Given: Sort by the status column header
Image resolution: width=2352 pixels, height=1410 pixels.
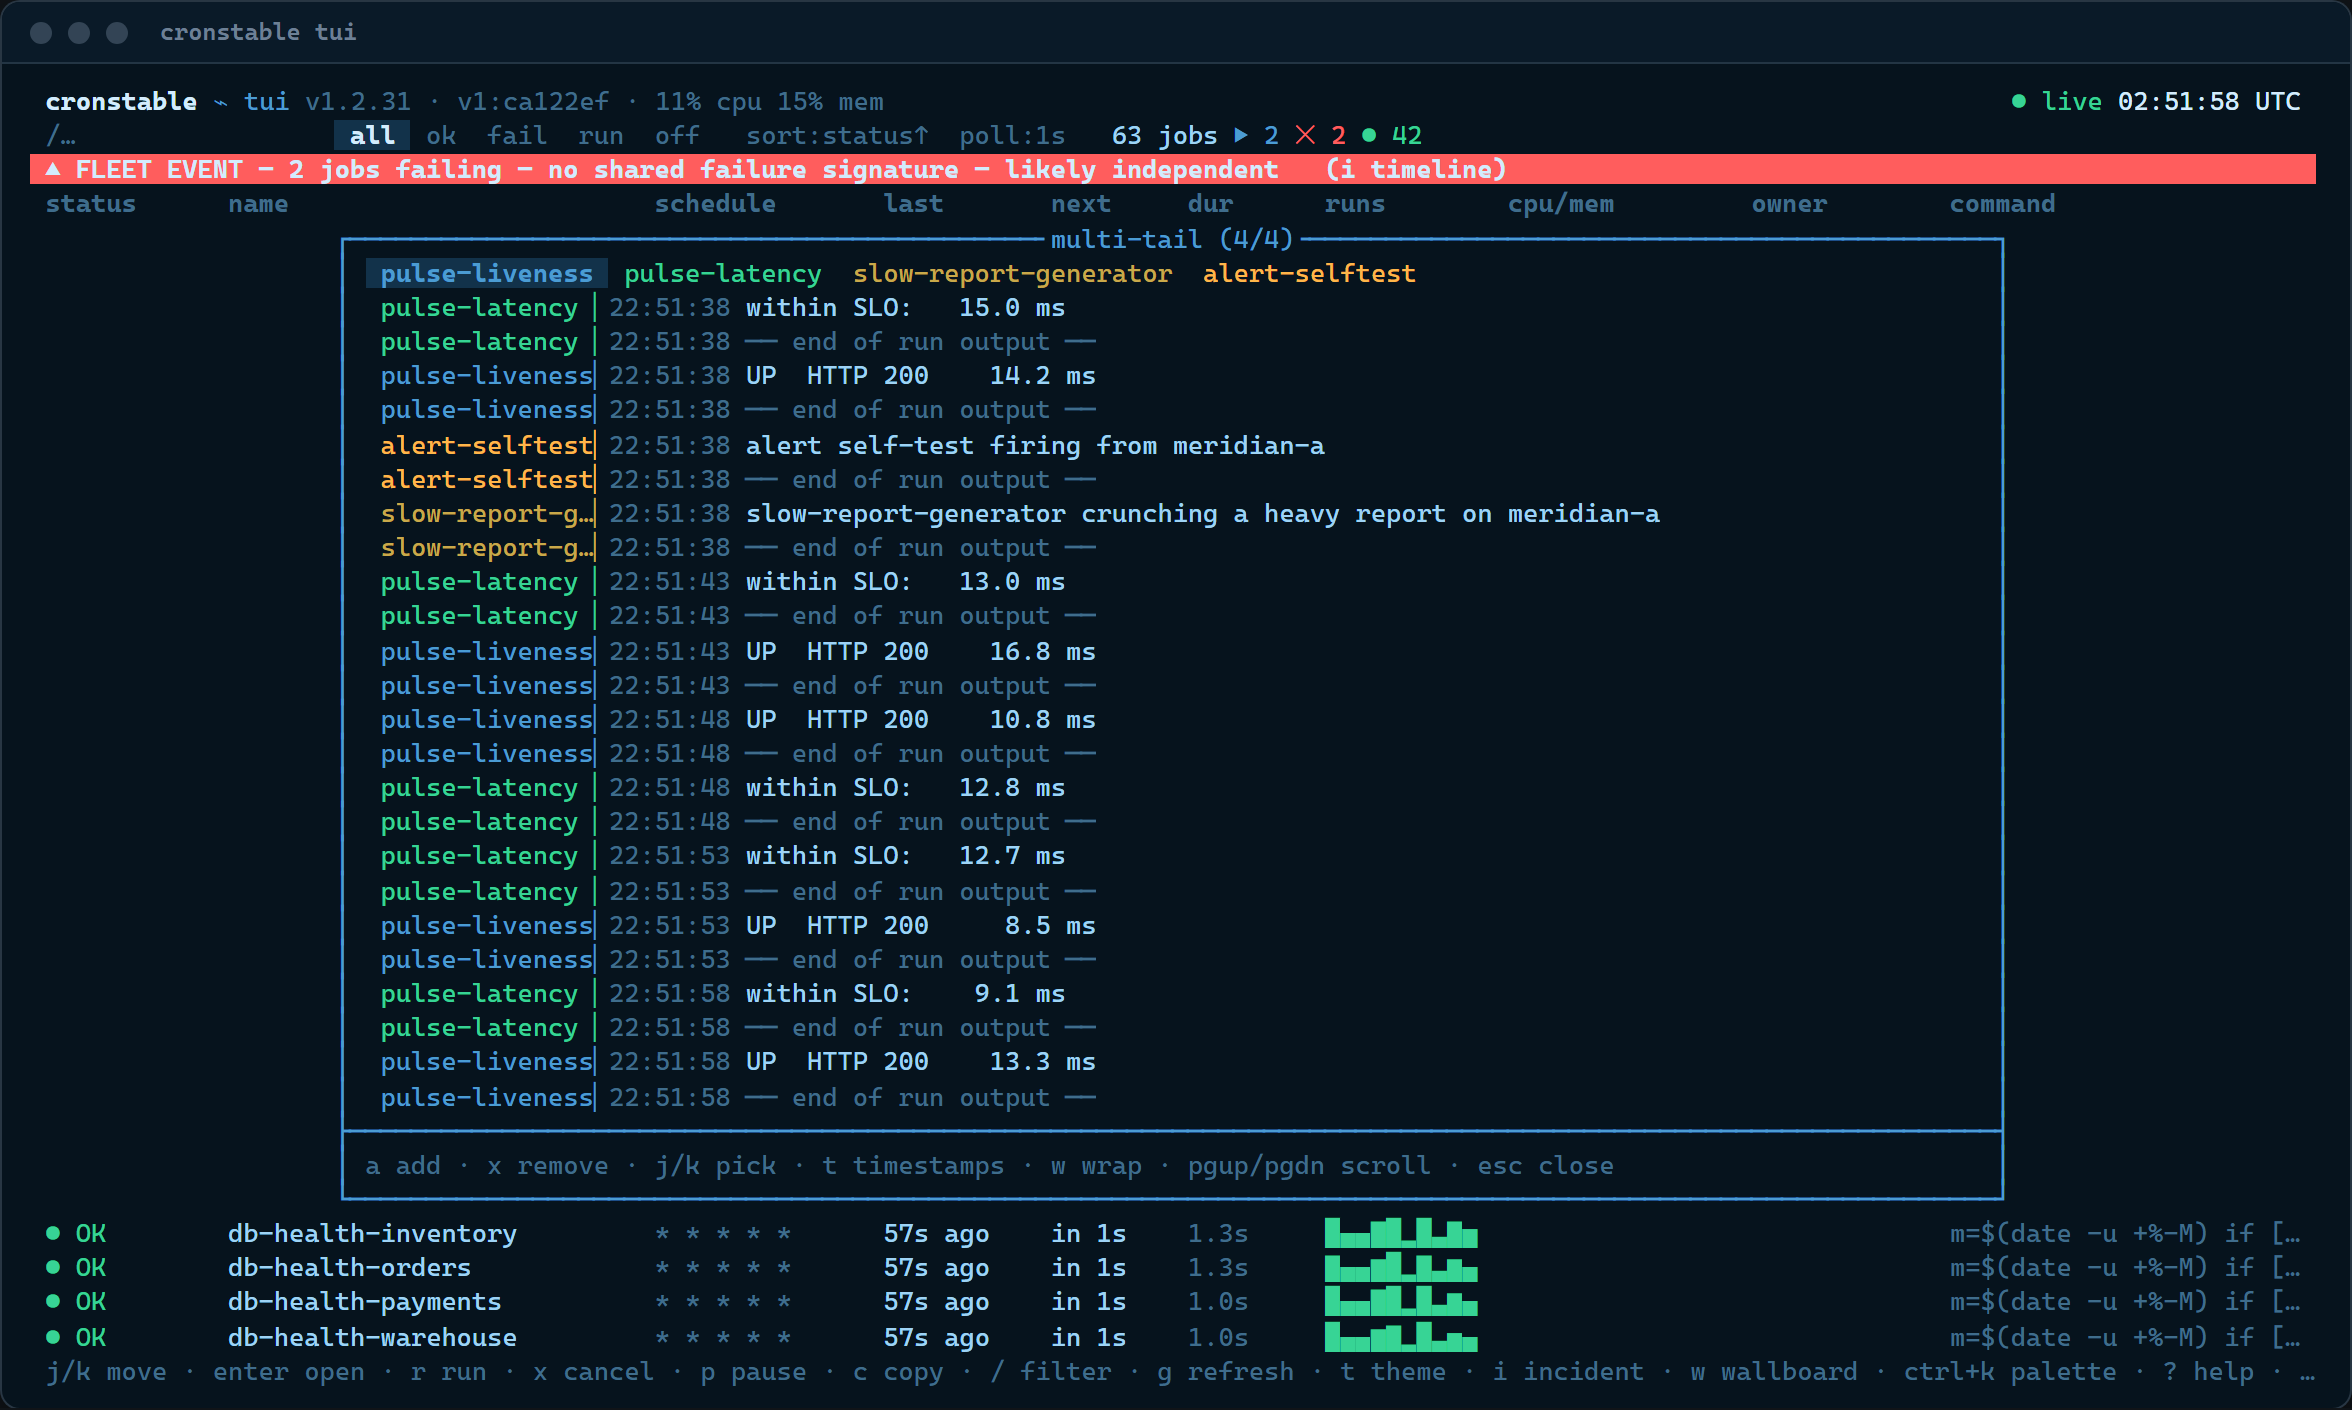Looking at the screenshot, I should pos(91,204).
